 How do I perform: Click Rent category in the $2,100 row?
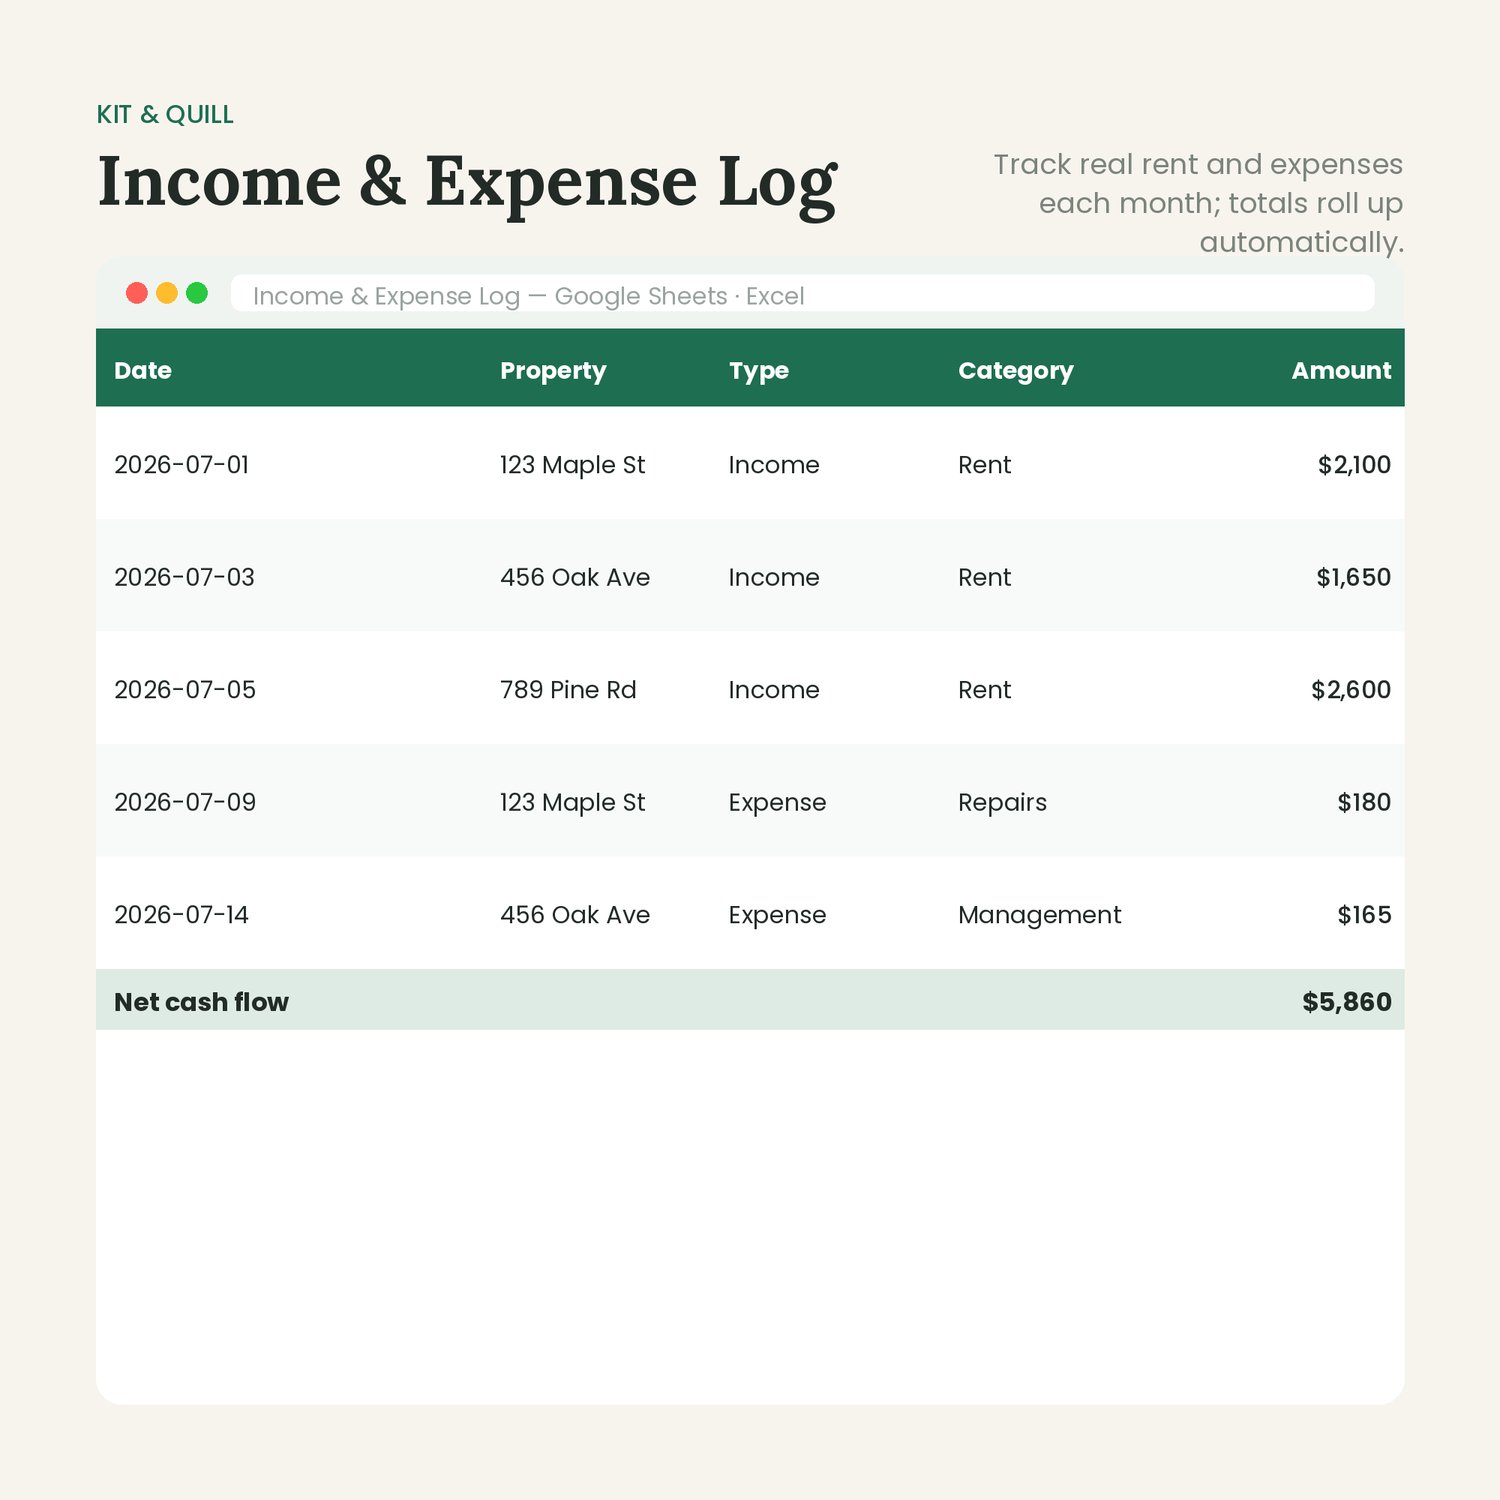[x=985, y=465]
